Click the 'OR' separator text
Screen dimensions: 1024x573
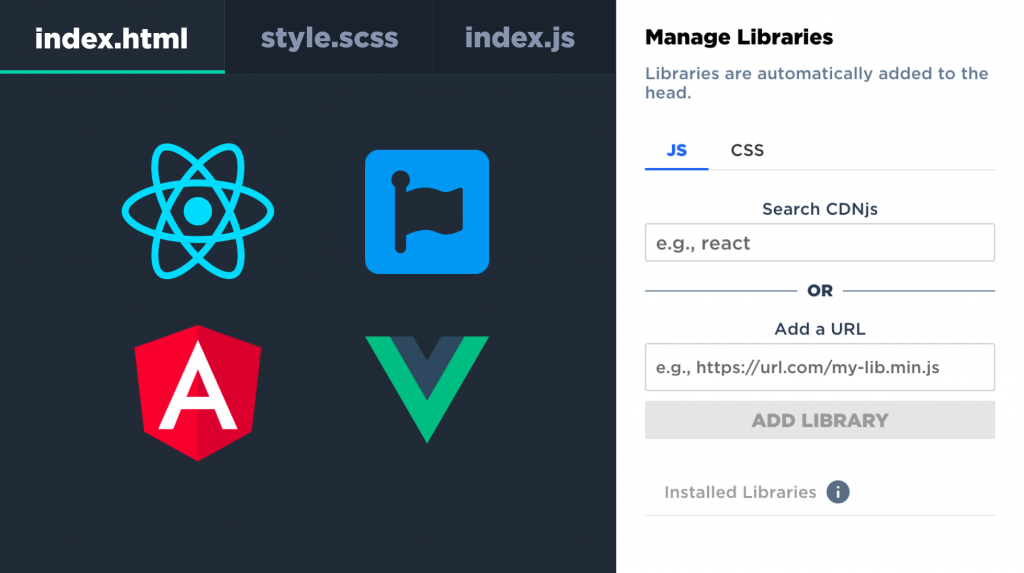(820, 291)
